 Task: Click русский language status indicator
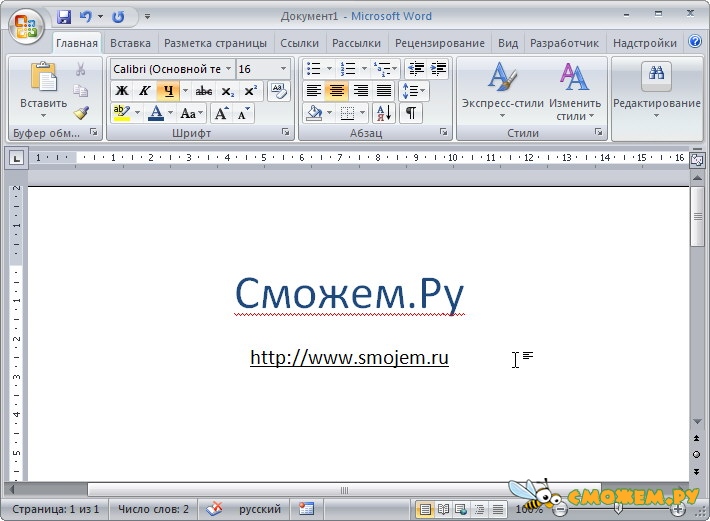click(x=260, y=509)
